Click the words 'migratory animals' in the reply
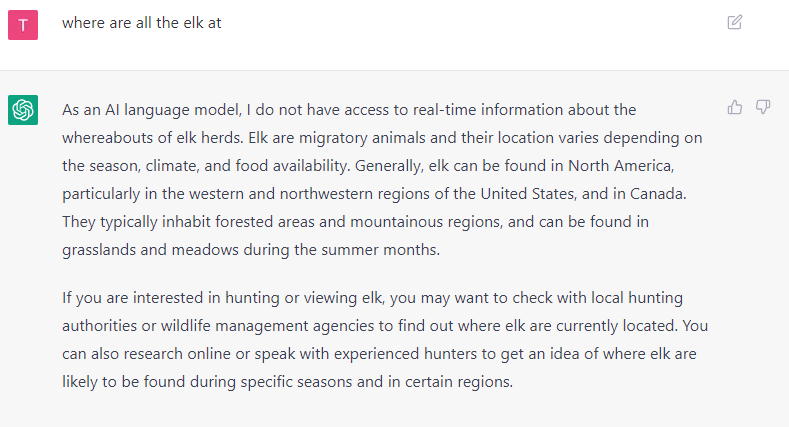789x427 pixels. pyautogui.click(x=362, y=138)
